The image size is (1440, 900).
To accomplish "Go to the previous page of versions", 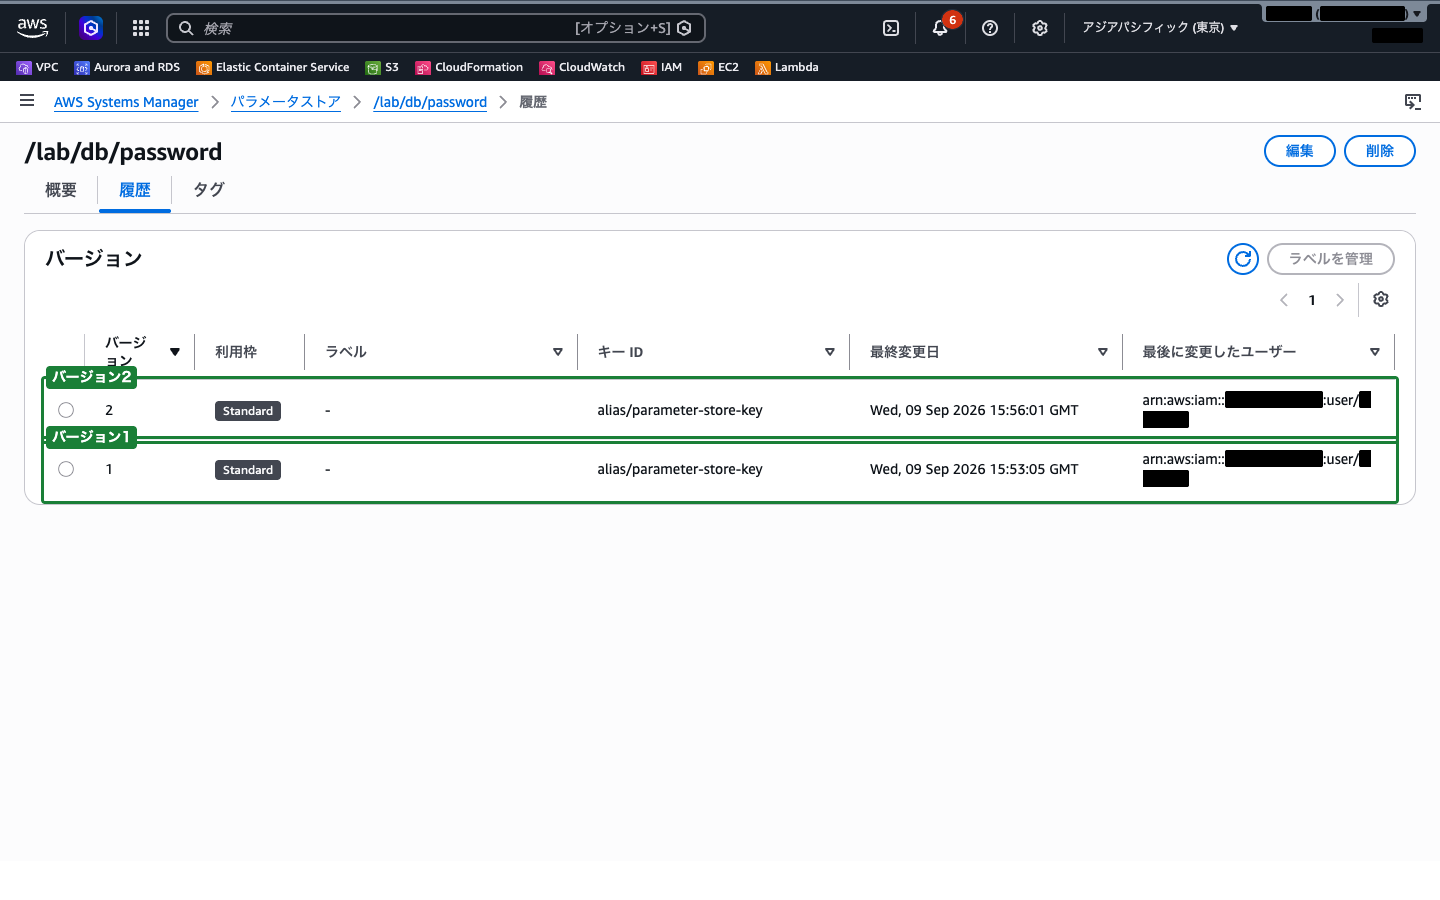I will 1284,300.
